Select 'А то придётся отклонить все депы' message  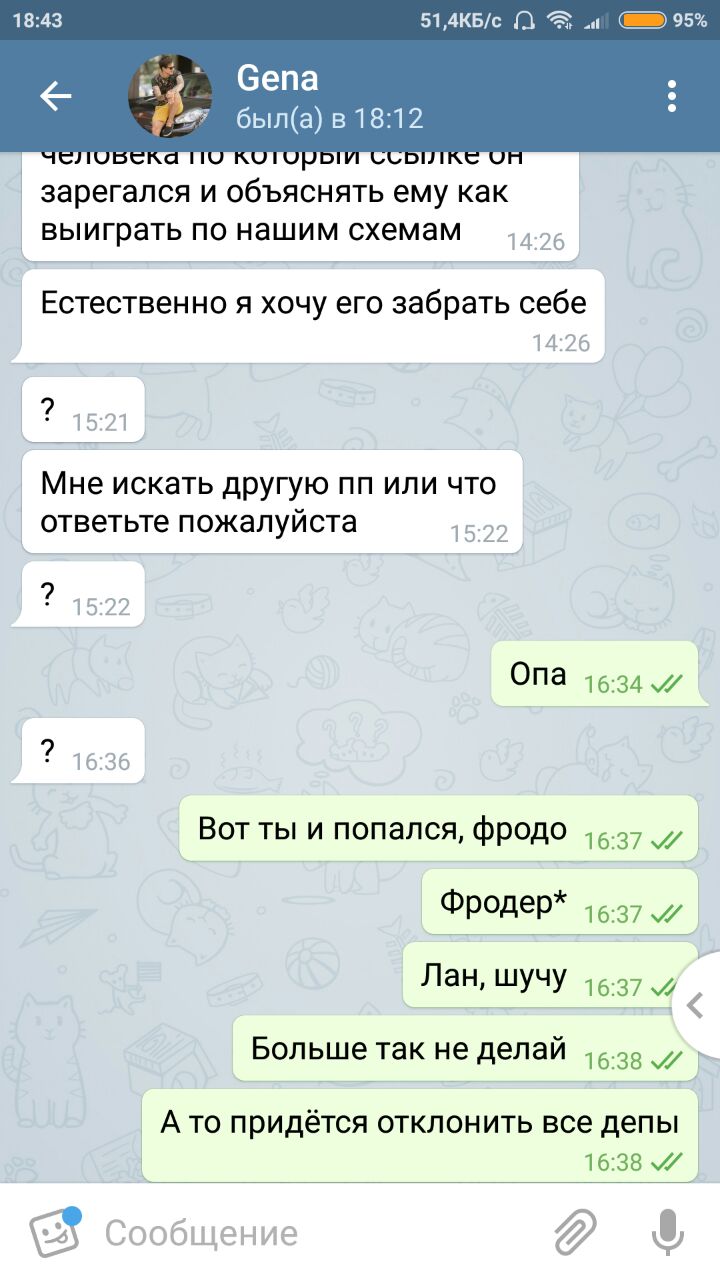[420, 1136]
